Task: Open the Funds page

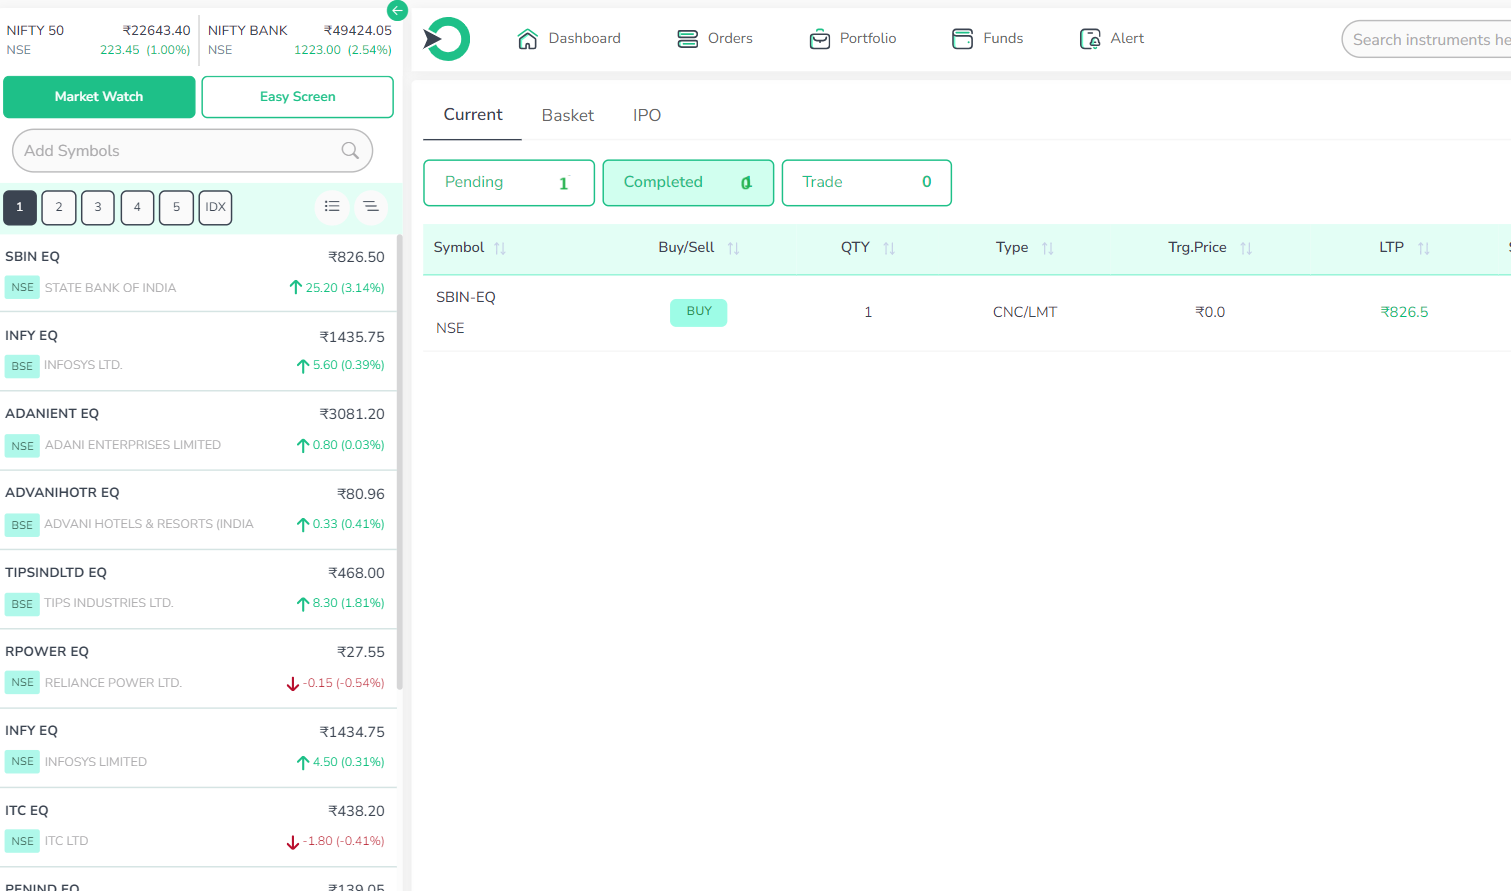Action: click(x=987, y=39)
